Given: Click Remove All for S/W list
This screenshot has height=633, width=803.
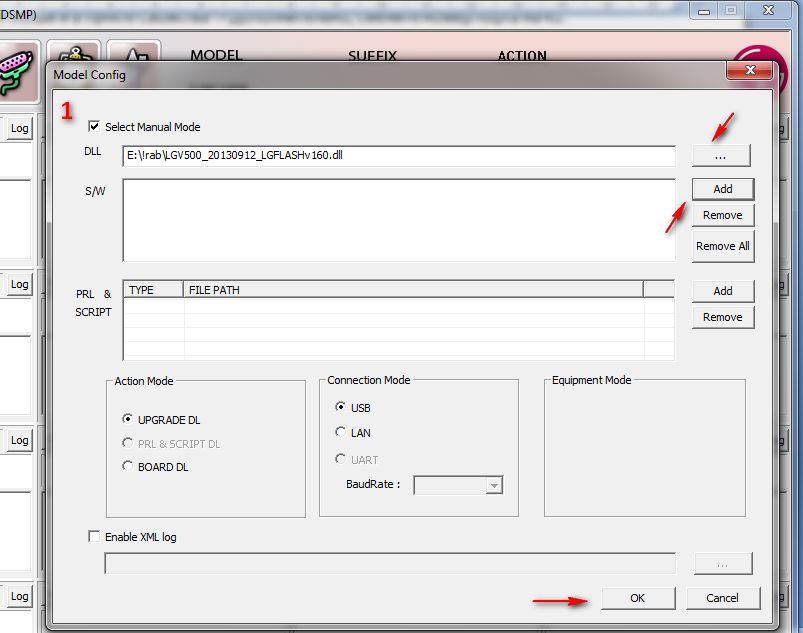Looking at the screenshot, I should pos(723,246).
